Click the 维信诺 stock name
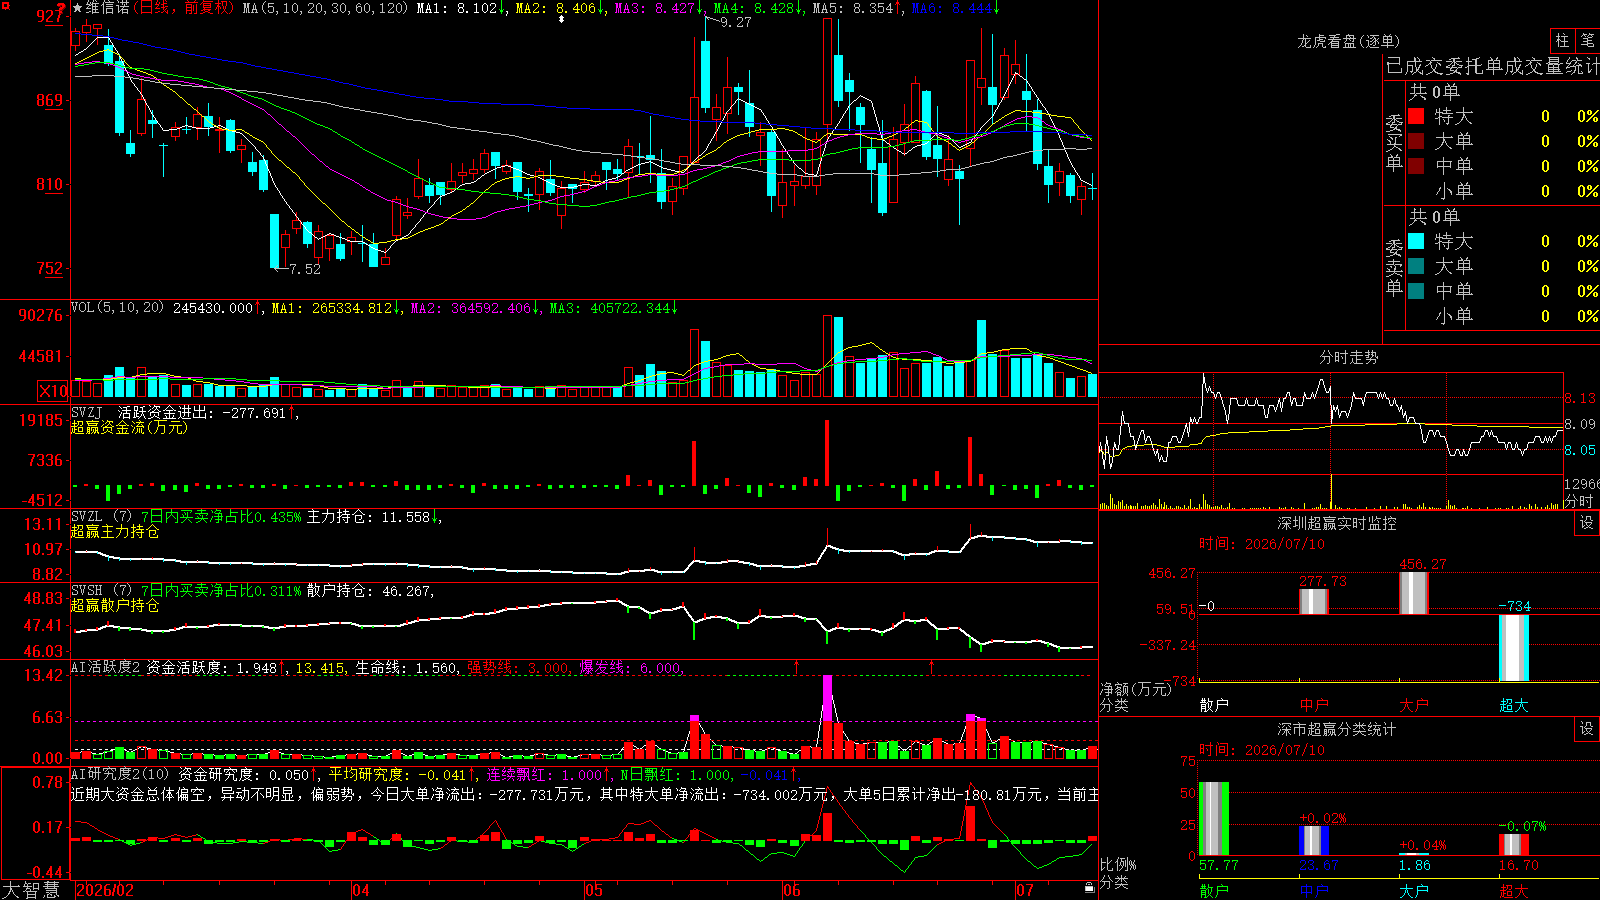 [x=107, y=8]
